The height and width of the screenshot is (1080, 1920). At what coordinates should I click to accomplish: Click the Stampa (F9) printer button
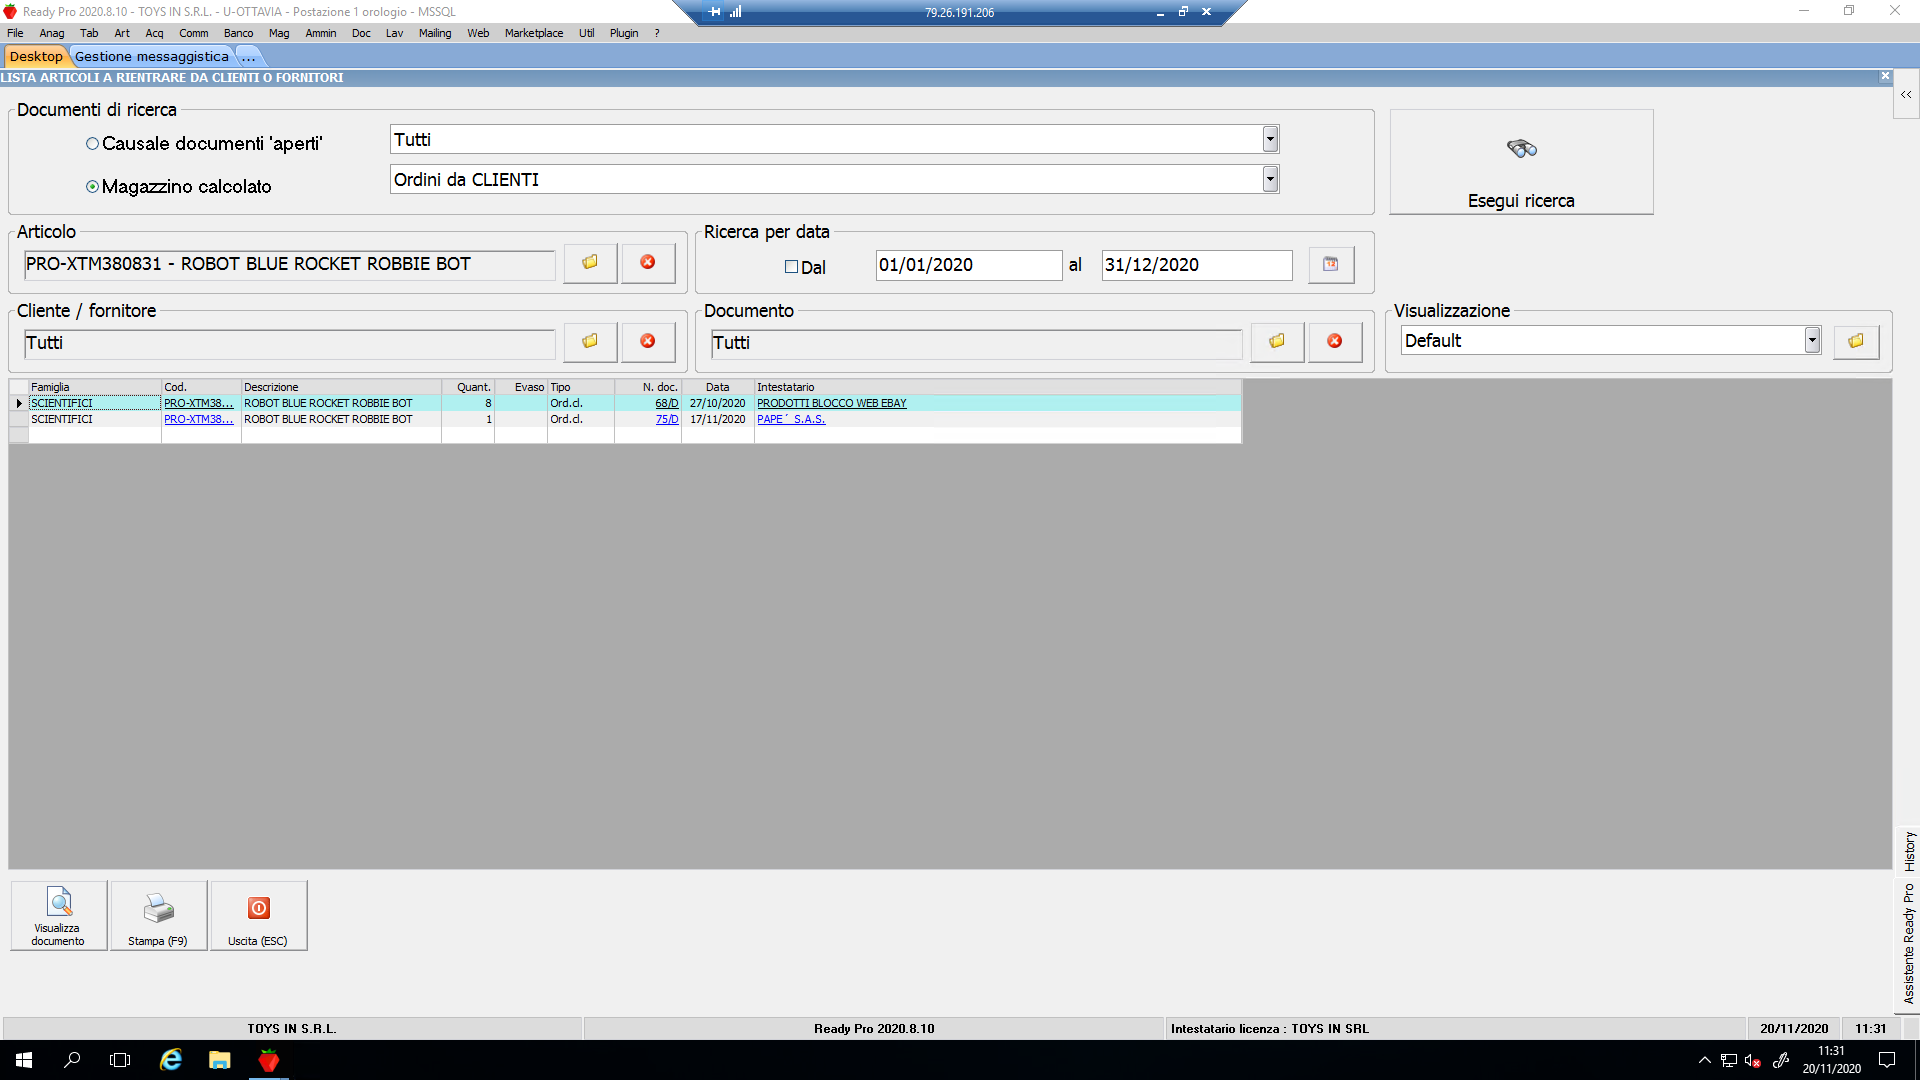(158, 915)
